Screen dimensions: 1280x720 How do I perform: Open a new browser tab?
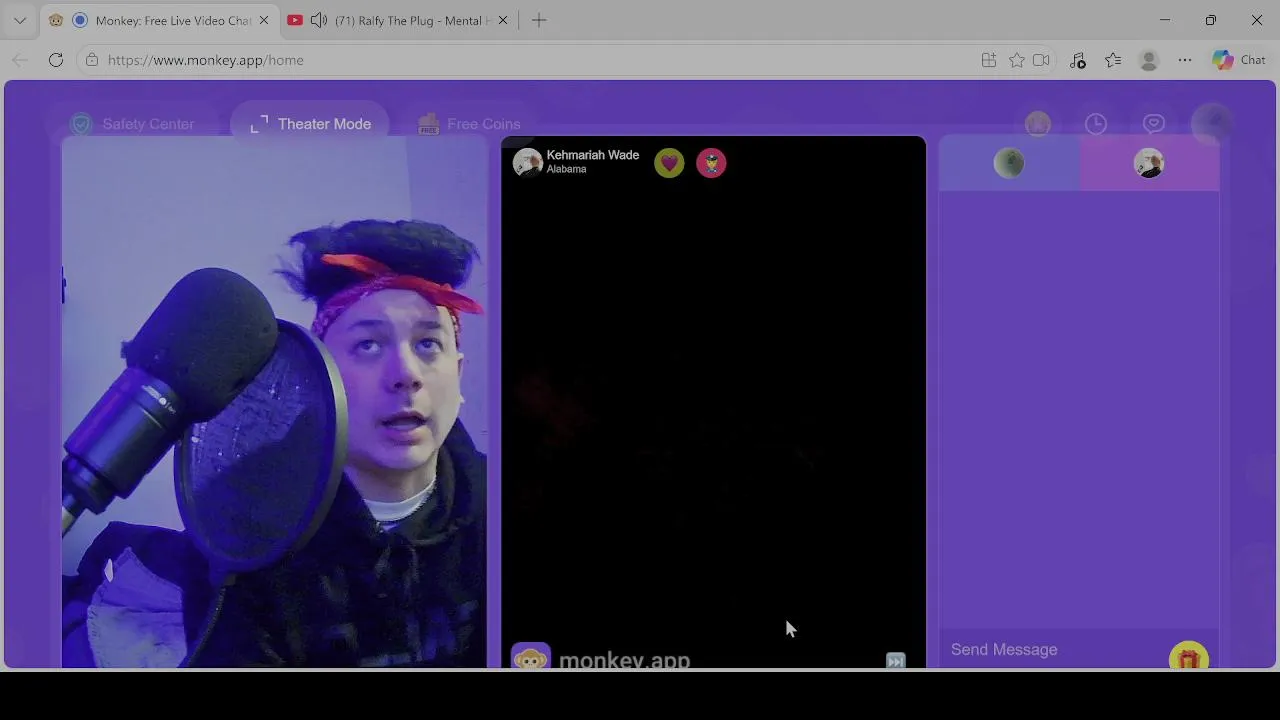point(539,20)
